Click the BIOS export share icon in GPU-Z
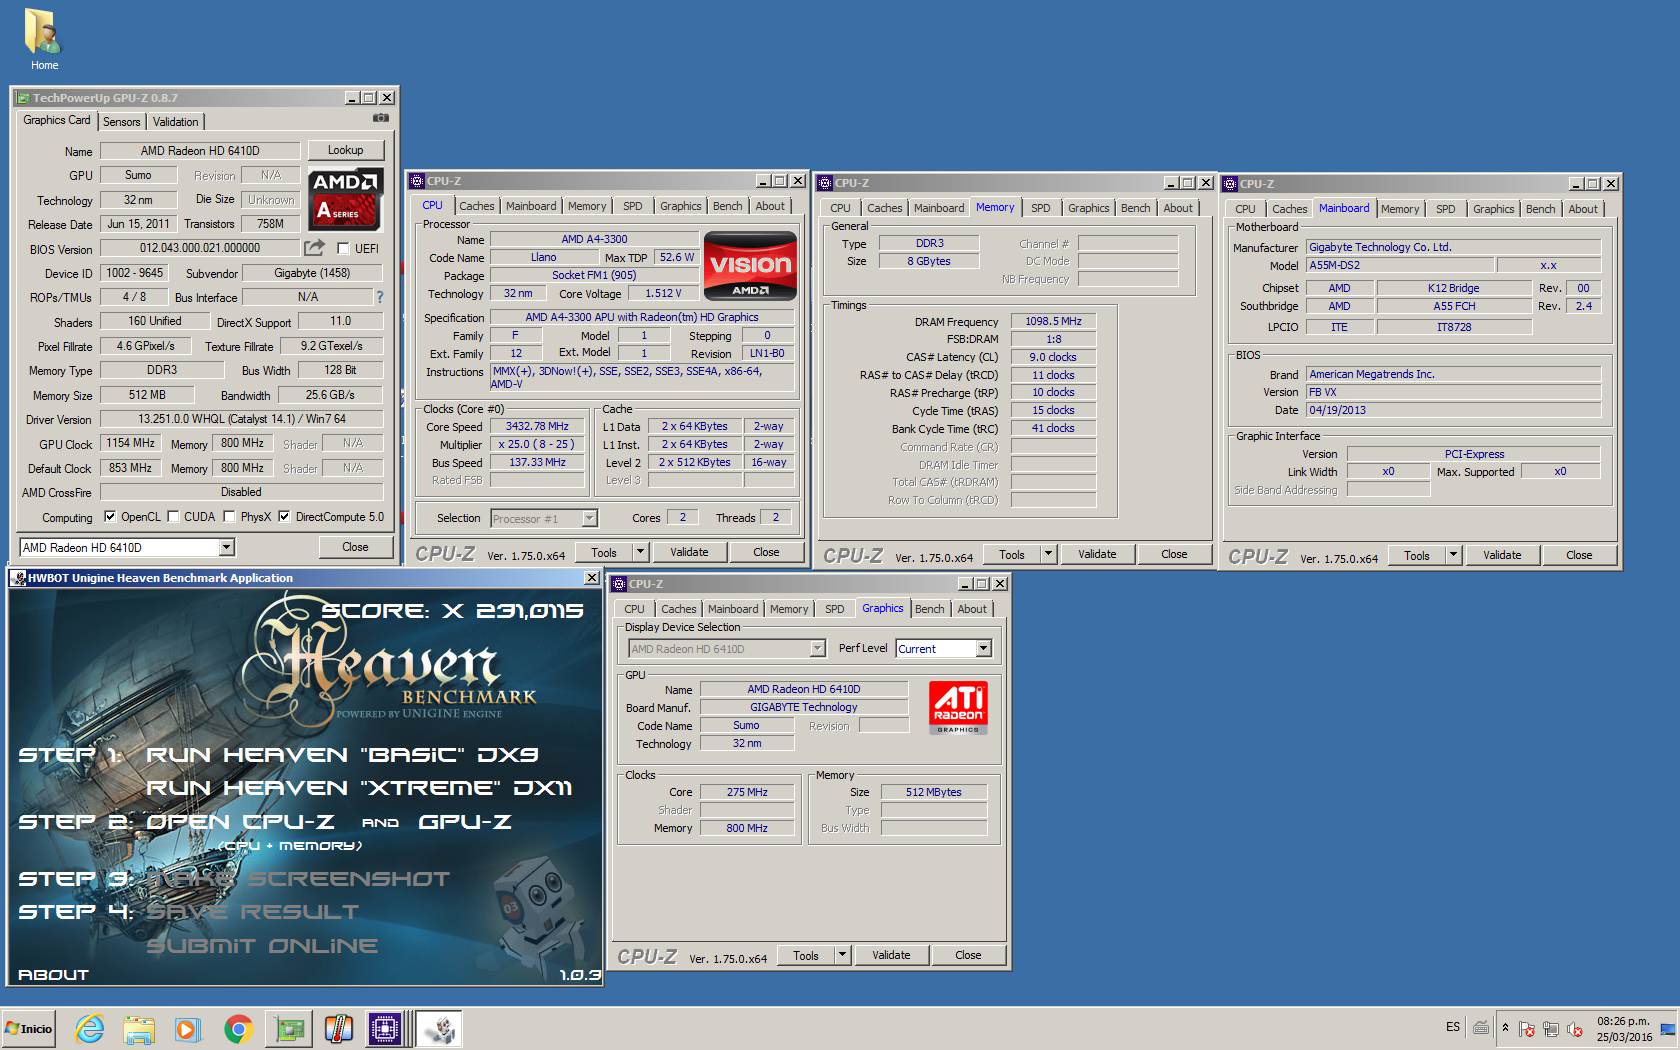The height and width of the screenshot is (1050, 1680). click(x=314, y=247)
